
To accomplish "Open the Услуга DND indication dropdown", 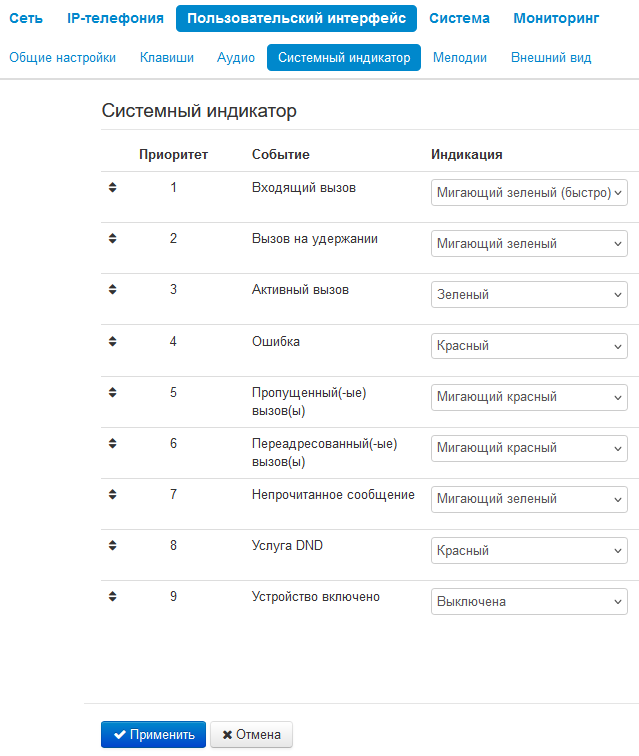I will click(x=529, y=551).
